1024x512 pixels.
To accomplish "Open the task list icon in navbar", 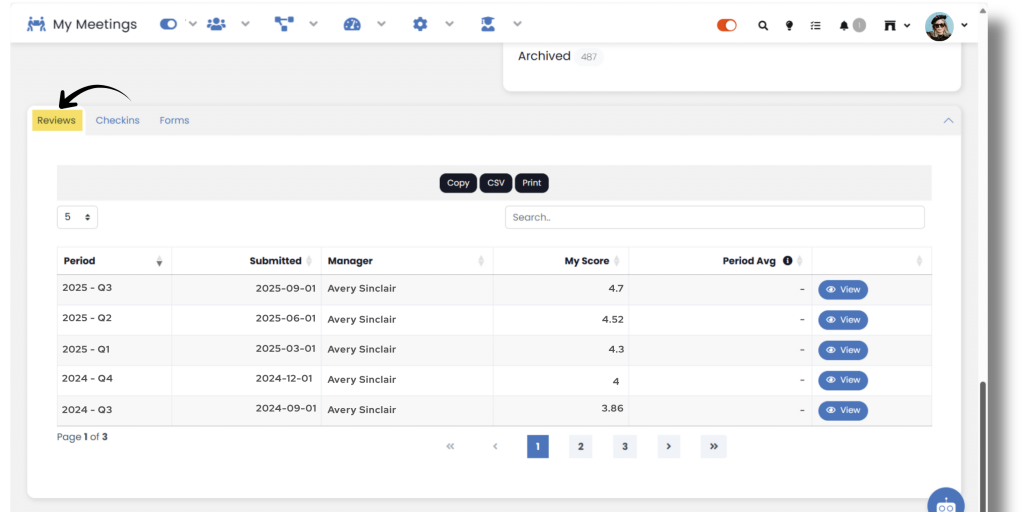I will (x=816, y=25).
